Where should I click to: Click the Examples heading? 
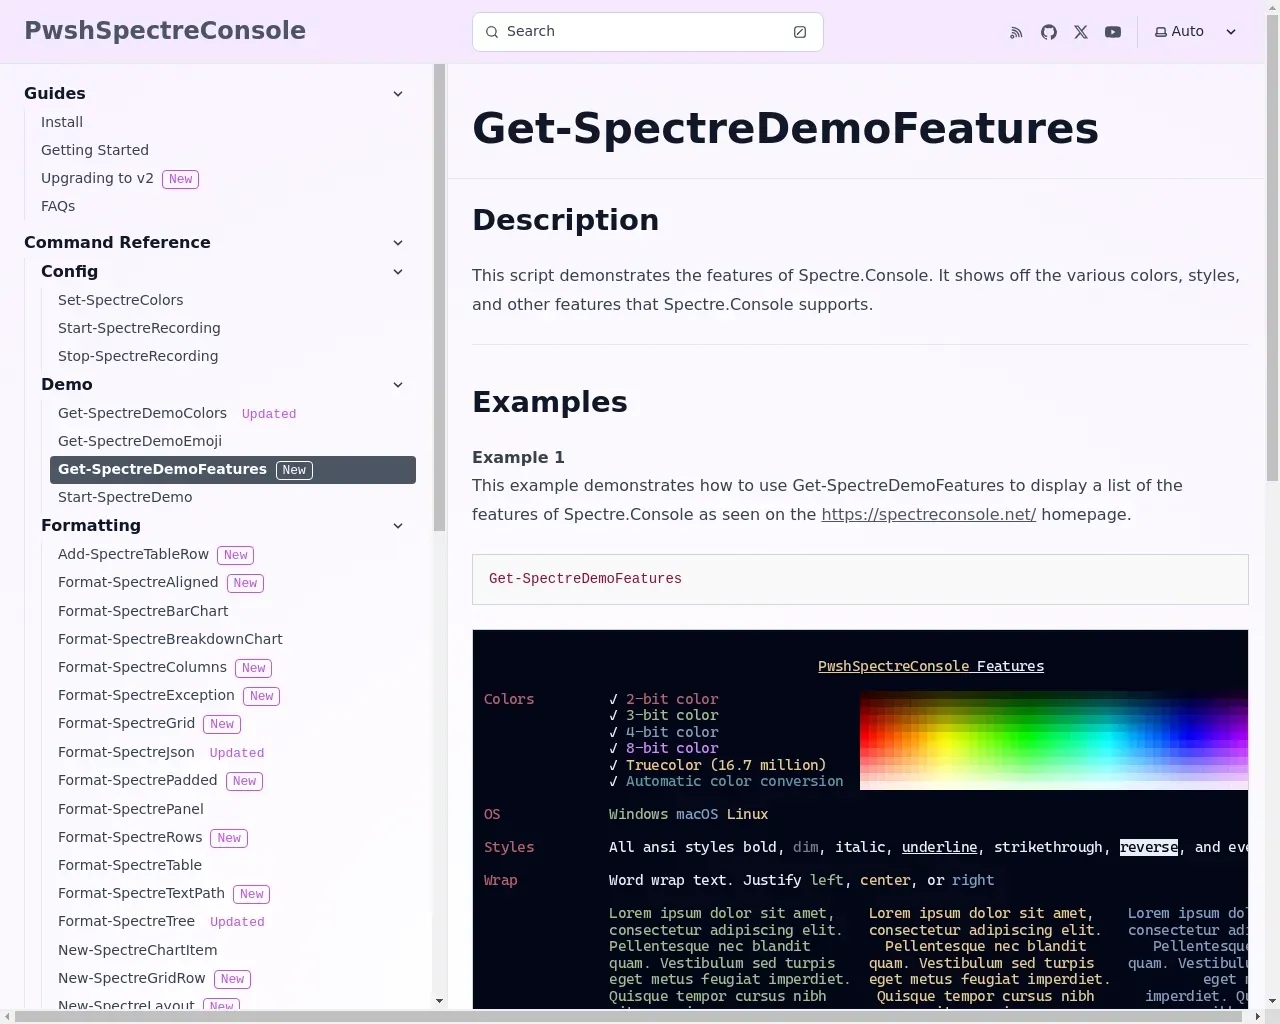[x=550, y=402]
